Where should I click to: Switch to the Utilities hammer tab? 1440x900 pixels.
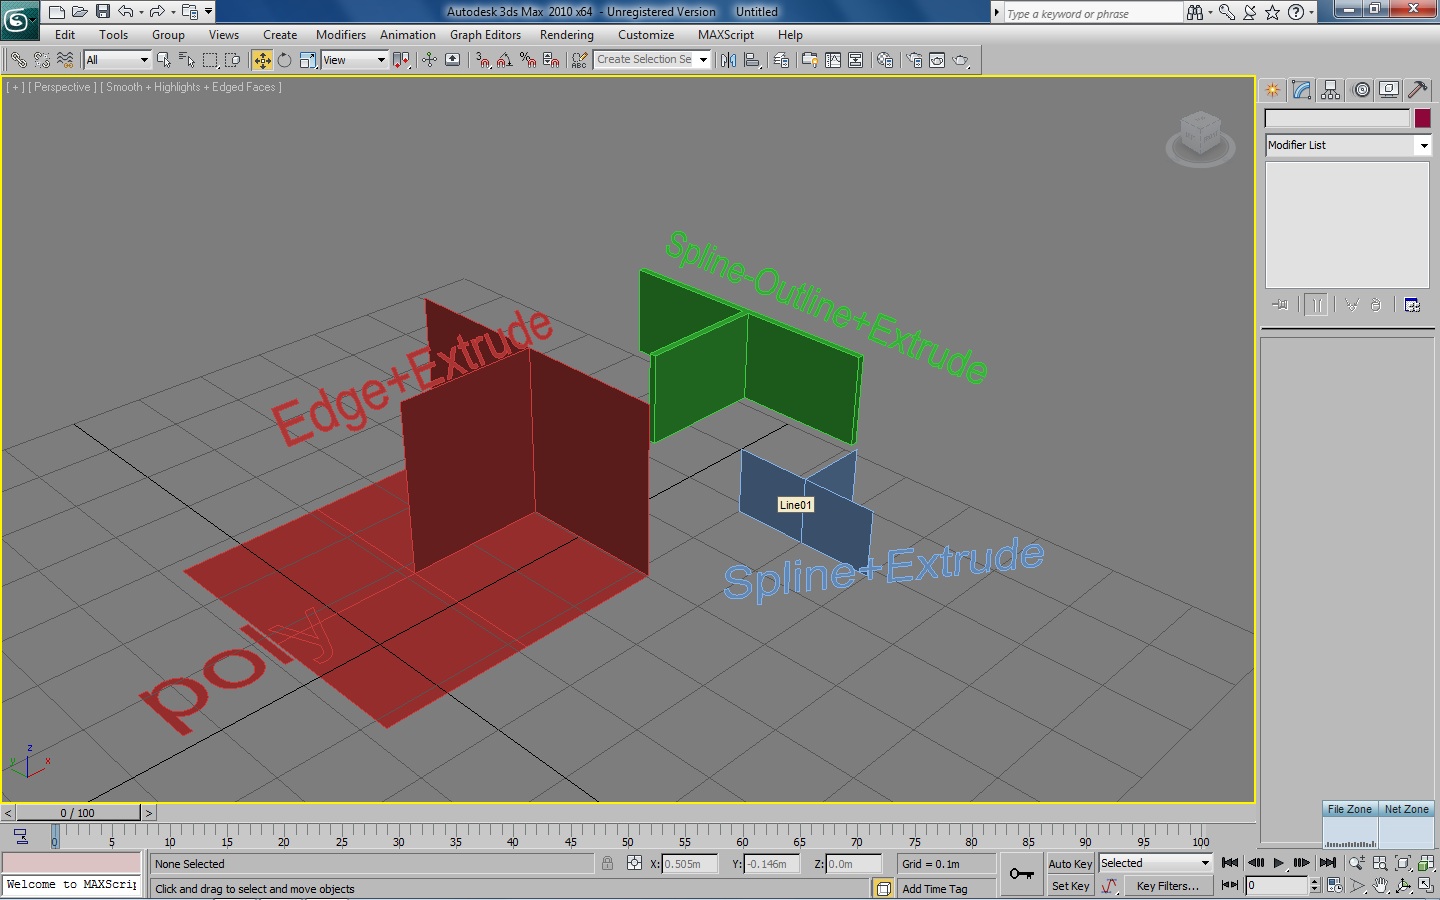[x=1418, y=90]
